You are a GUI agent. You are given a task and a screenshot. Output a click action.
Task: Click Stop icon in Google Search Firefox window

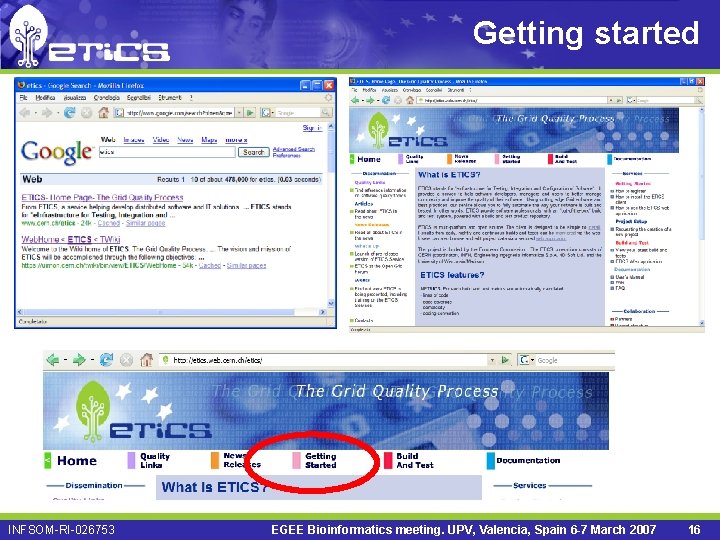click(86, 112)
